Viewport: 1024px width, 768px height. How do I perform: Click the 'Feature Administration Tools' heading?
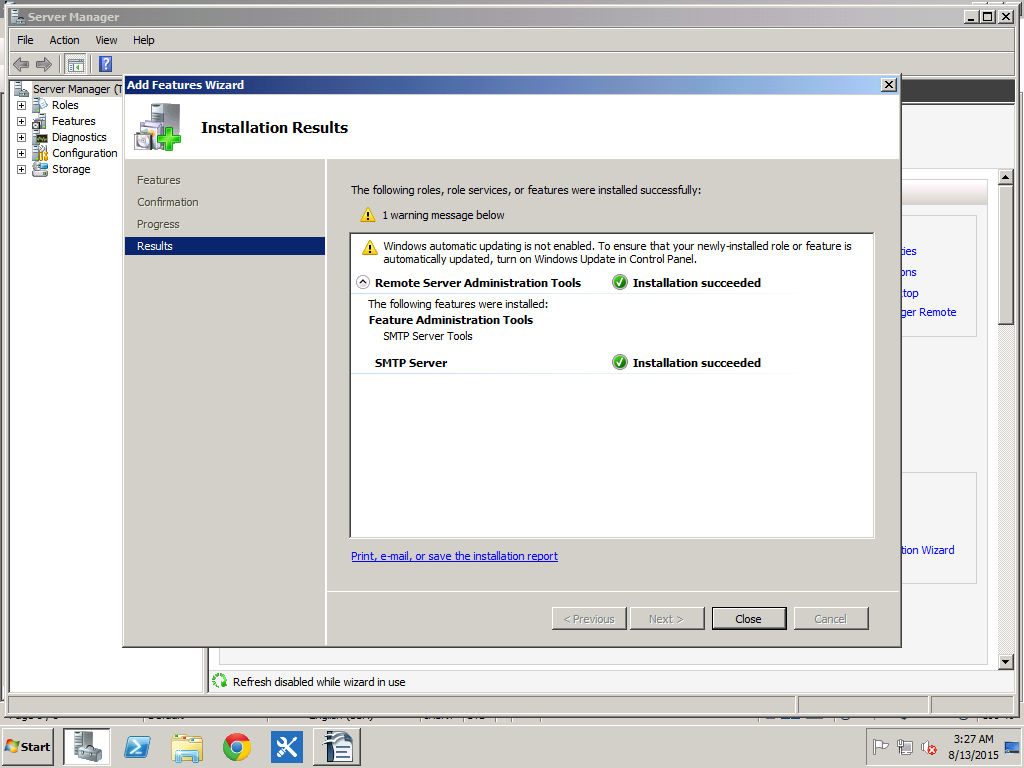coord(451,319)
